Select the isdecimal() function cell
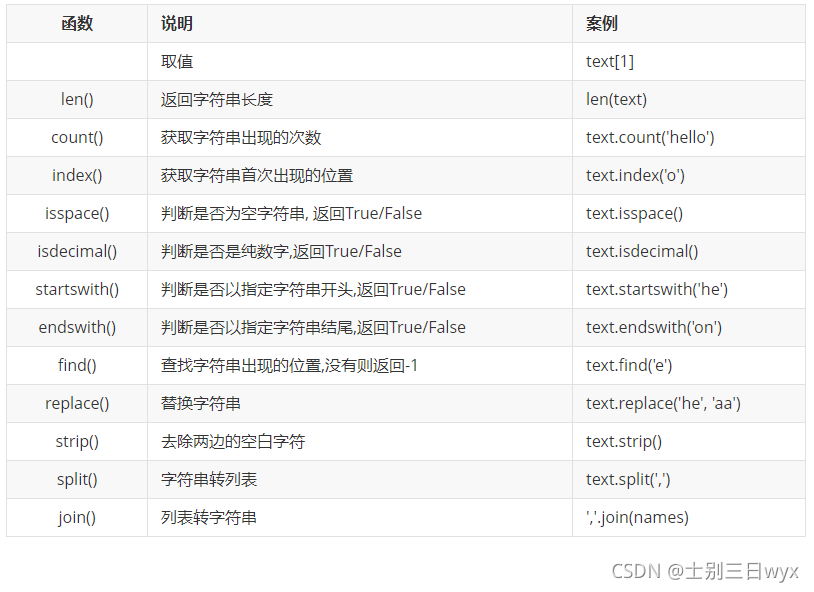 pyautogui.click(x=77, y=251)
